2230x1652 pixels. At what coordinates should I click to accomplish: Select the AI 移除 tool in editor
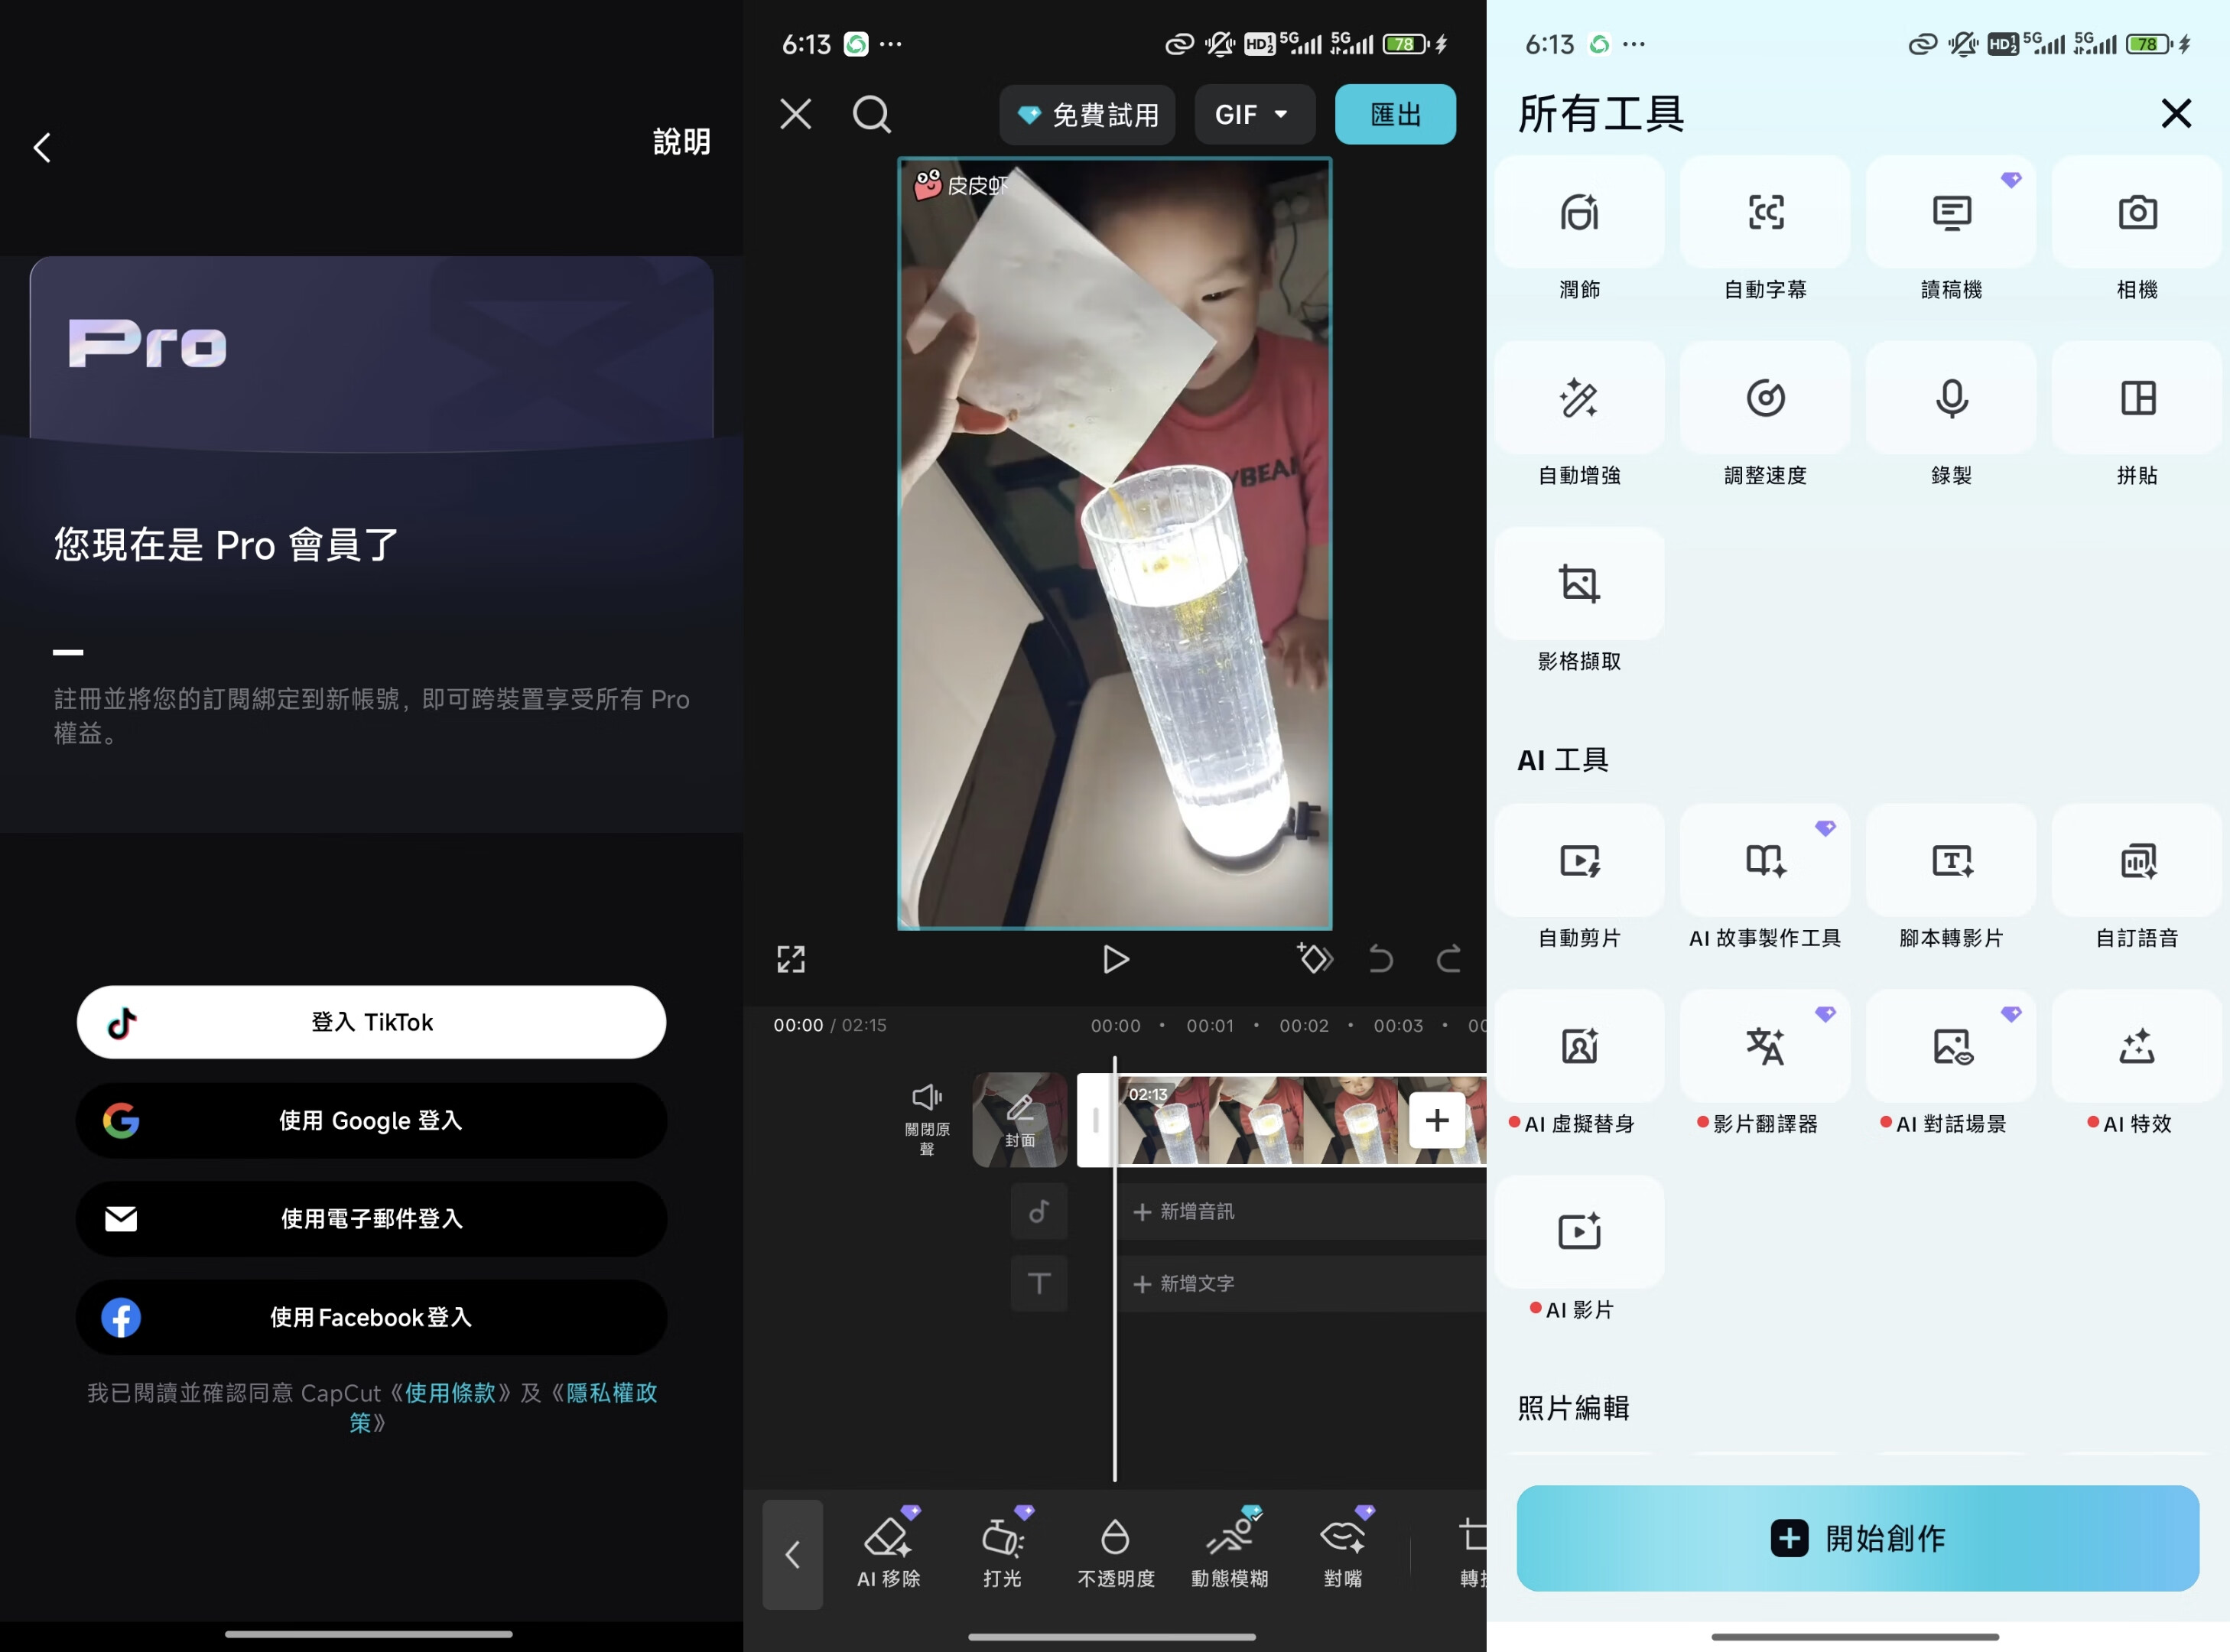pyautogui.click(x=888, y=1549)
